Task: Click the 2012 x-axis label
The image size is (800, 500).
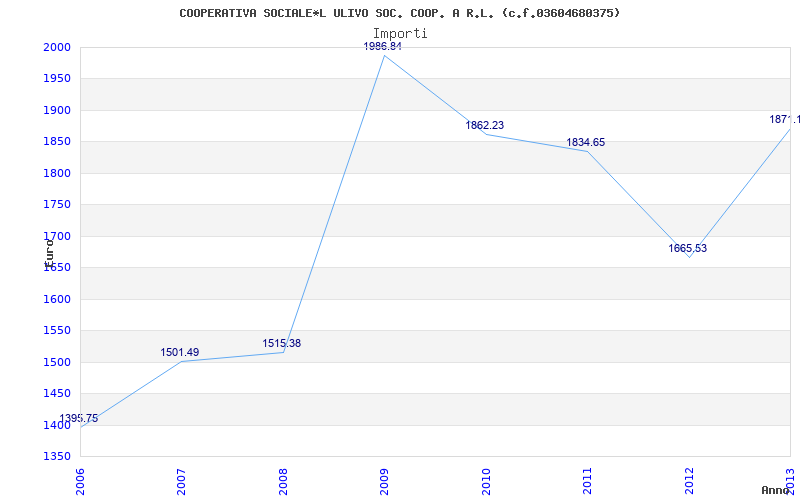Action: [x=689, y=481]
